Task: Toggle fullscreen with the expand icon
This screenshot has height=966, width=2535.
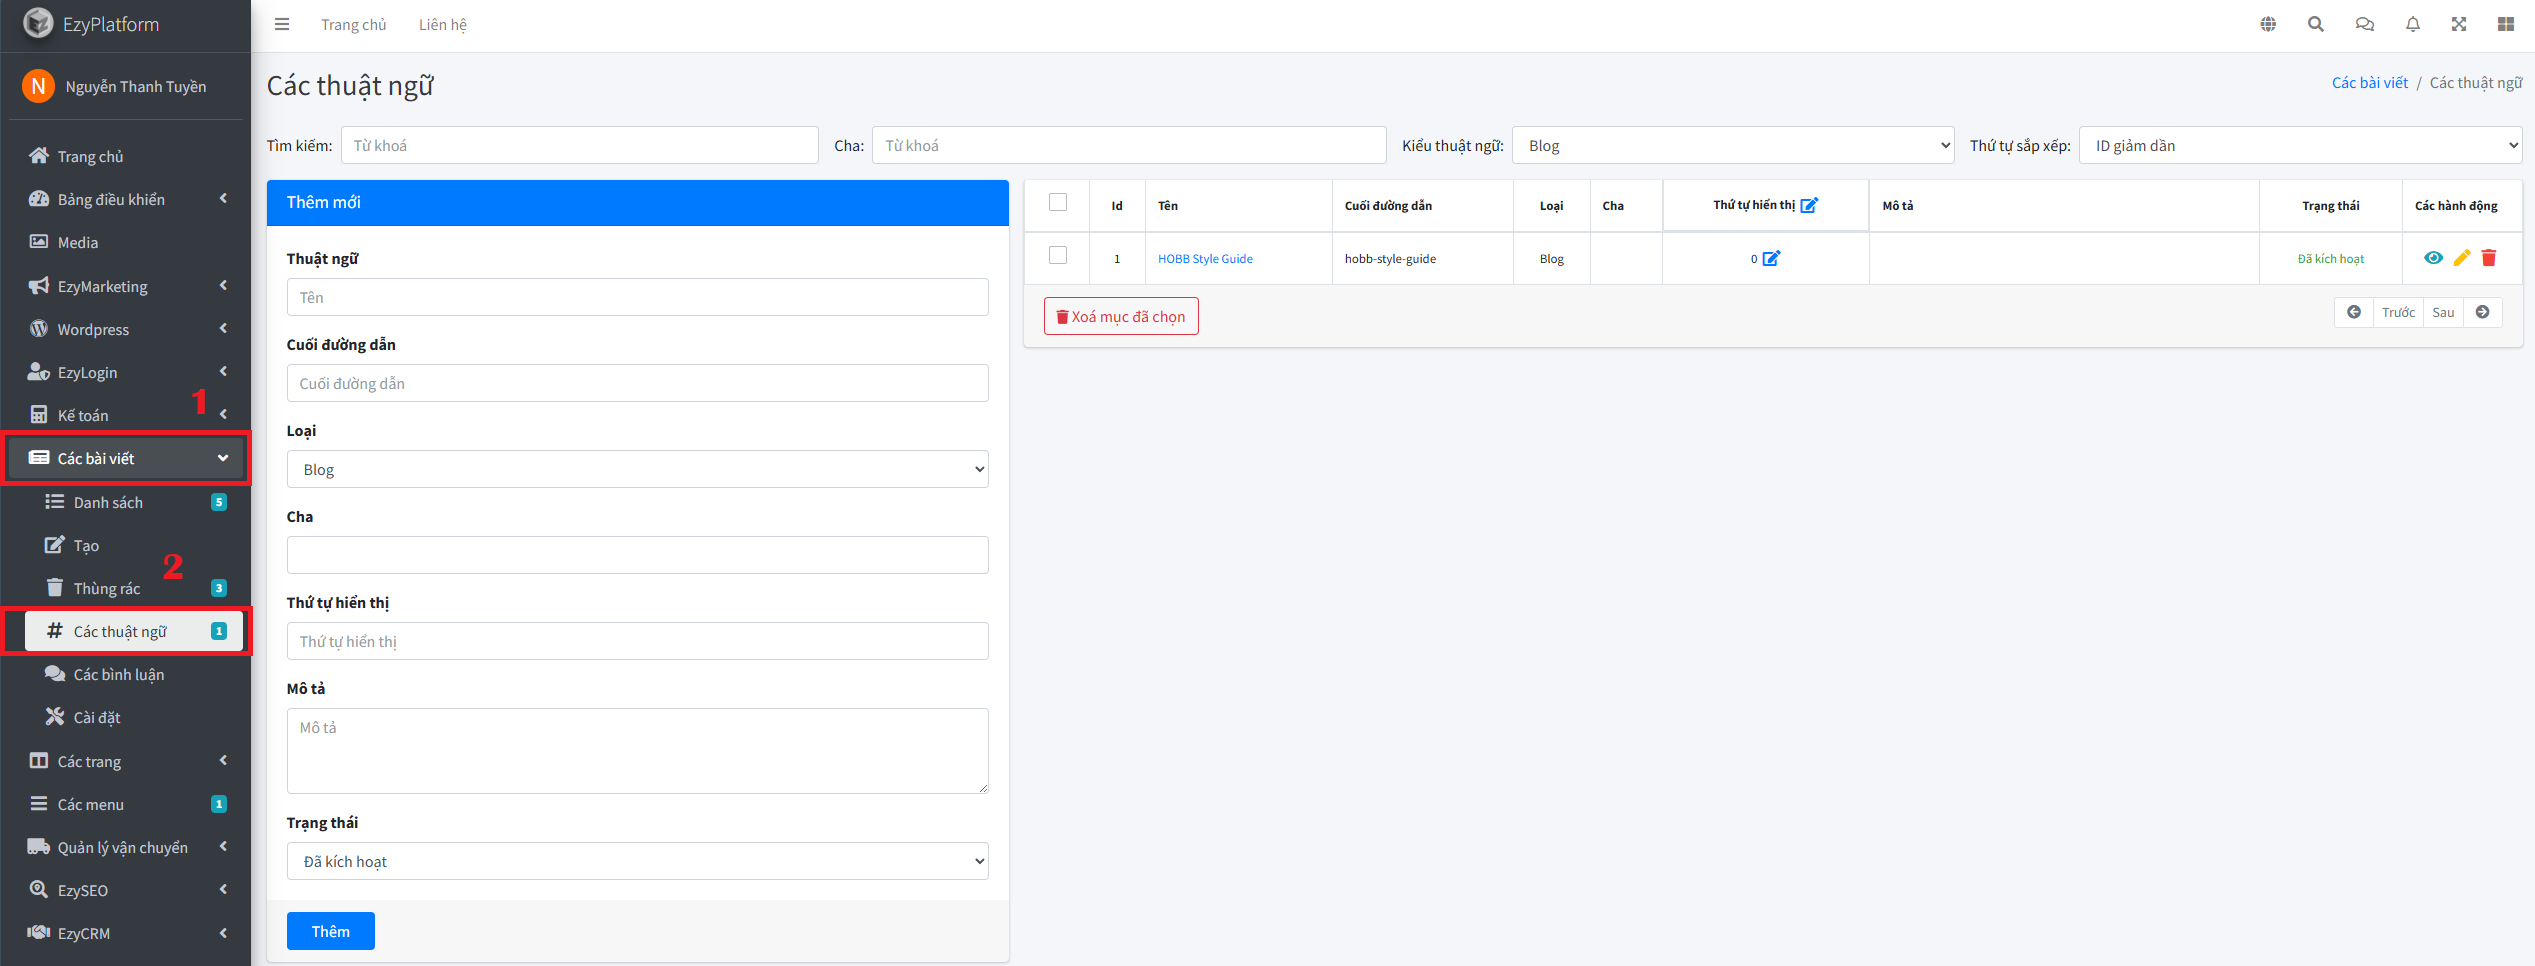Action: click(x=2459, y=24)
